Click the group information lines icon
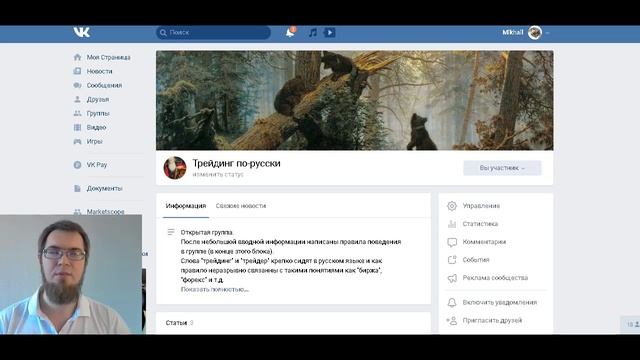Image resolution: width=640 pixels, height=360 pixels. (x=171, y=232)
